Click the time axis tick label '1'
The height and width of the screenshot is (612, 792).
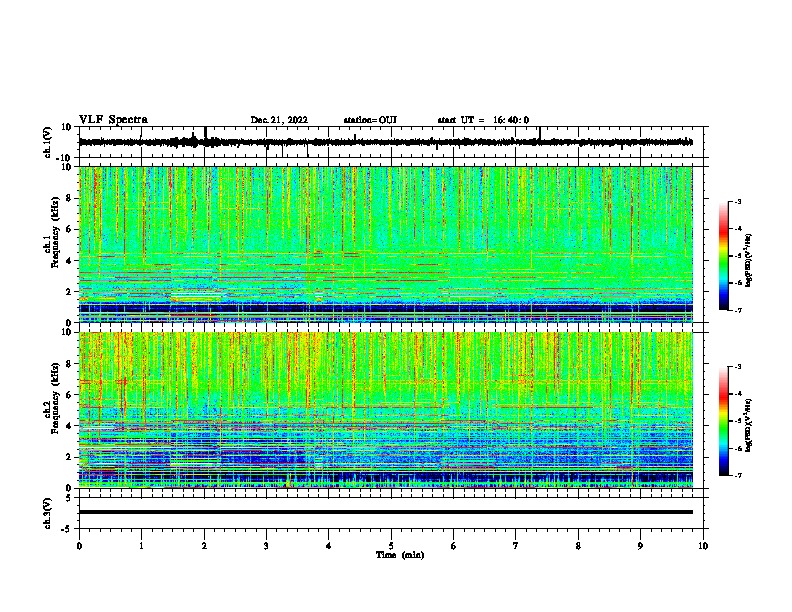pos(141,546)
